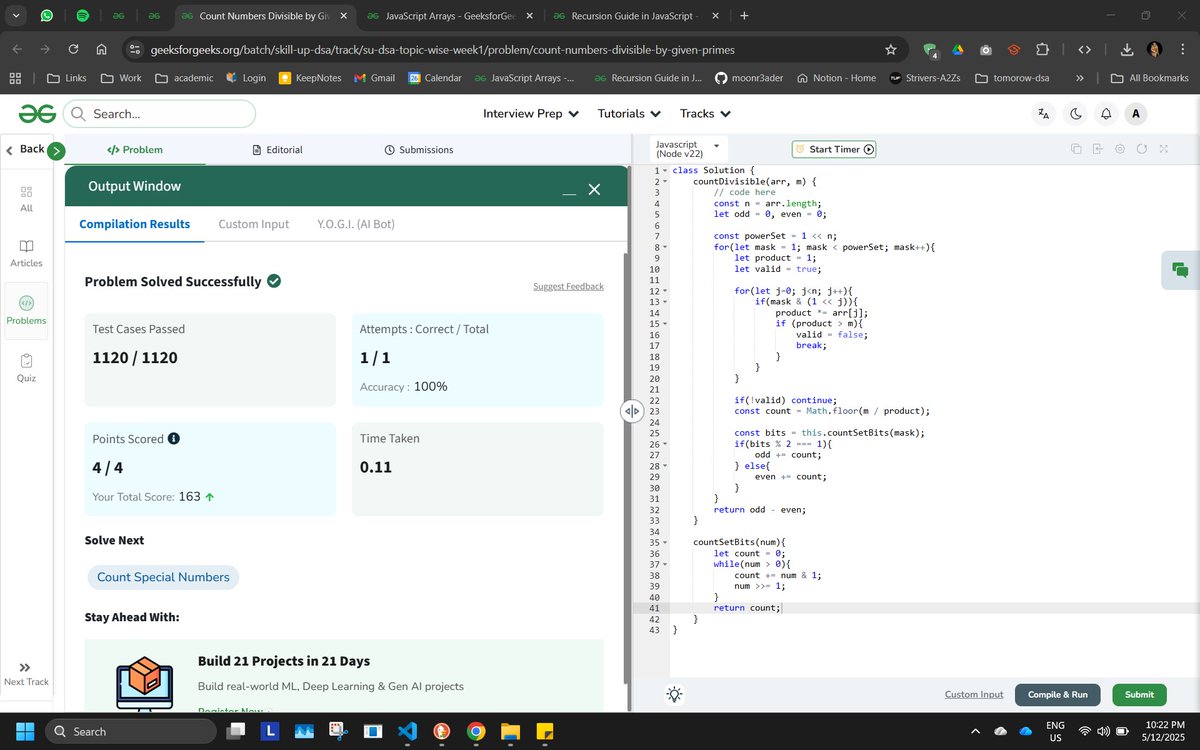This screenshot has width=1200, height=750.
Task: Click the GeeksforGeeks search box
Action: tap(159, 114)
